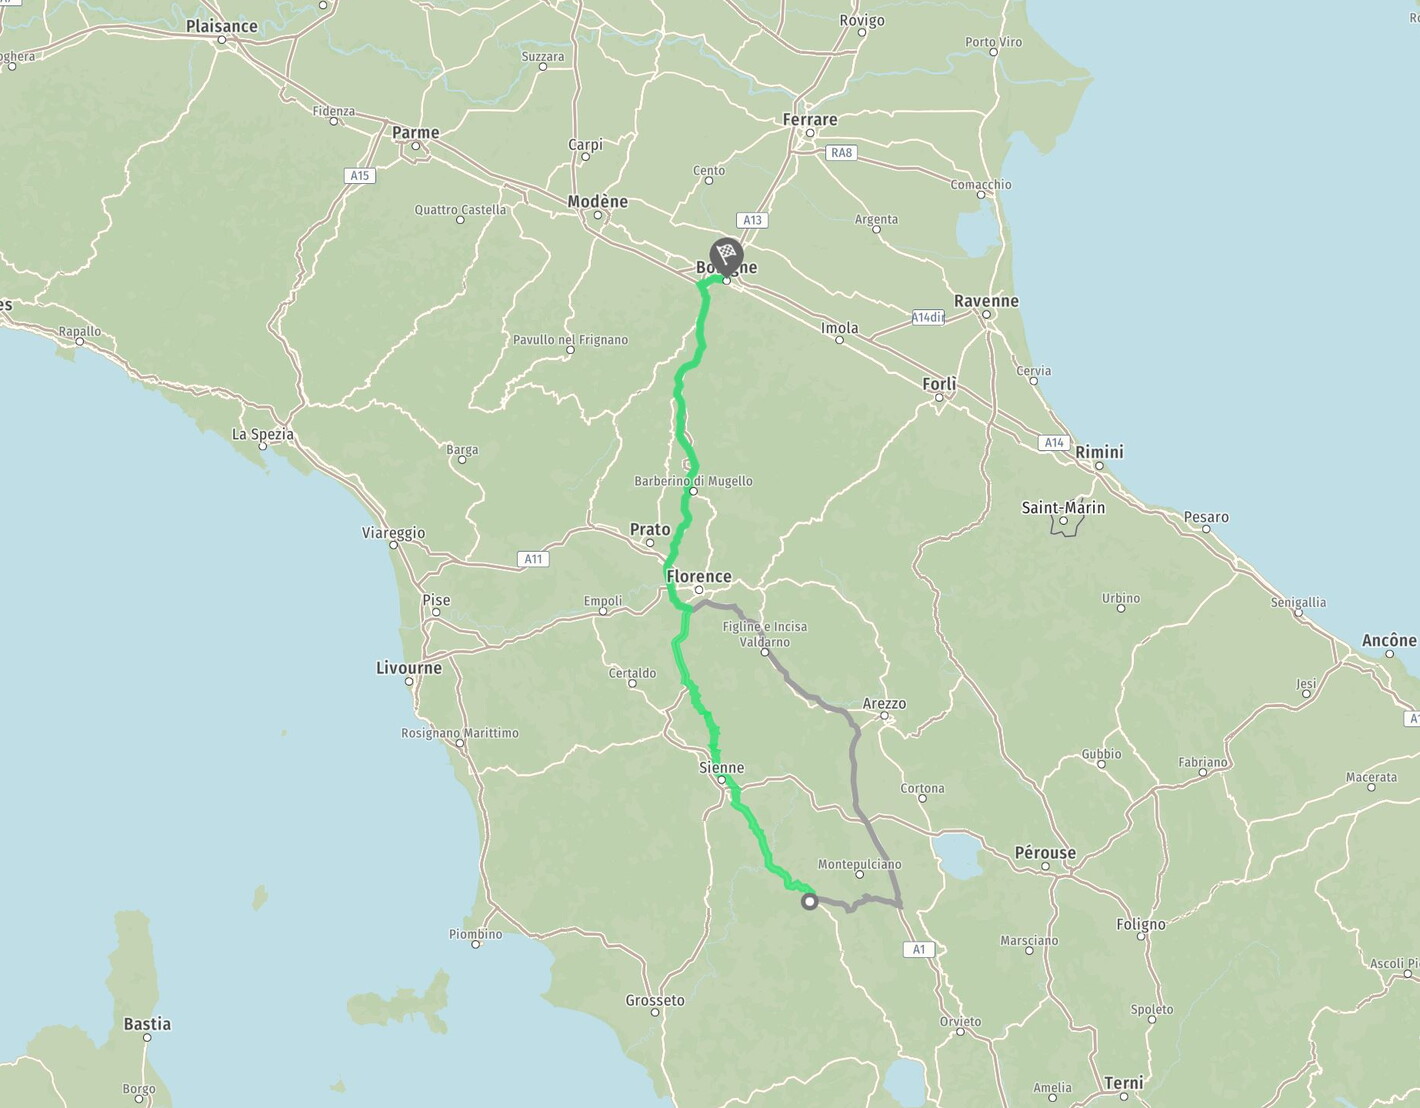Select the A11 highway shield near Prato
Image resolution: width=1420 pixels, height=1108 pixels.
[x=534, y=559]
